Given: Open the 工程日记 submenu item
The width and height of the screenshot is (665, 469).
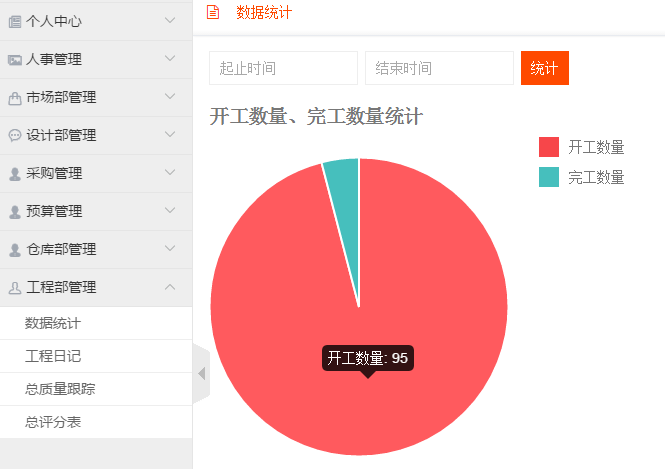Looking at the screenshot, I should pos(53,356).
